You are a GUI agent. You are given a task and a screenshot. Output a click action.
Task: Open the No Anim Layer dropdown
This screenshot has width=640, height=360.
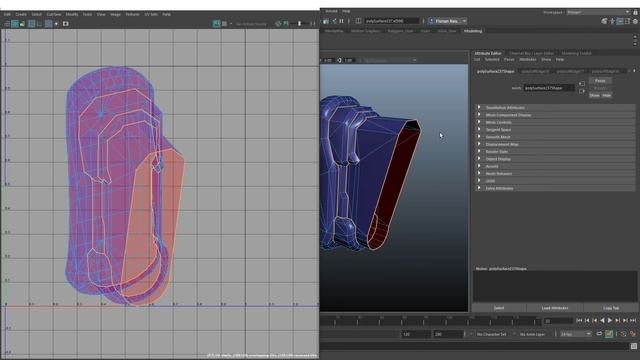click(533, 334)
